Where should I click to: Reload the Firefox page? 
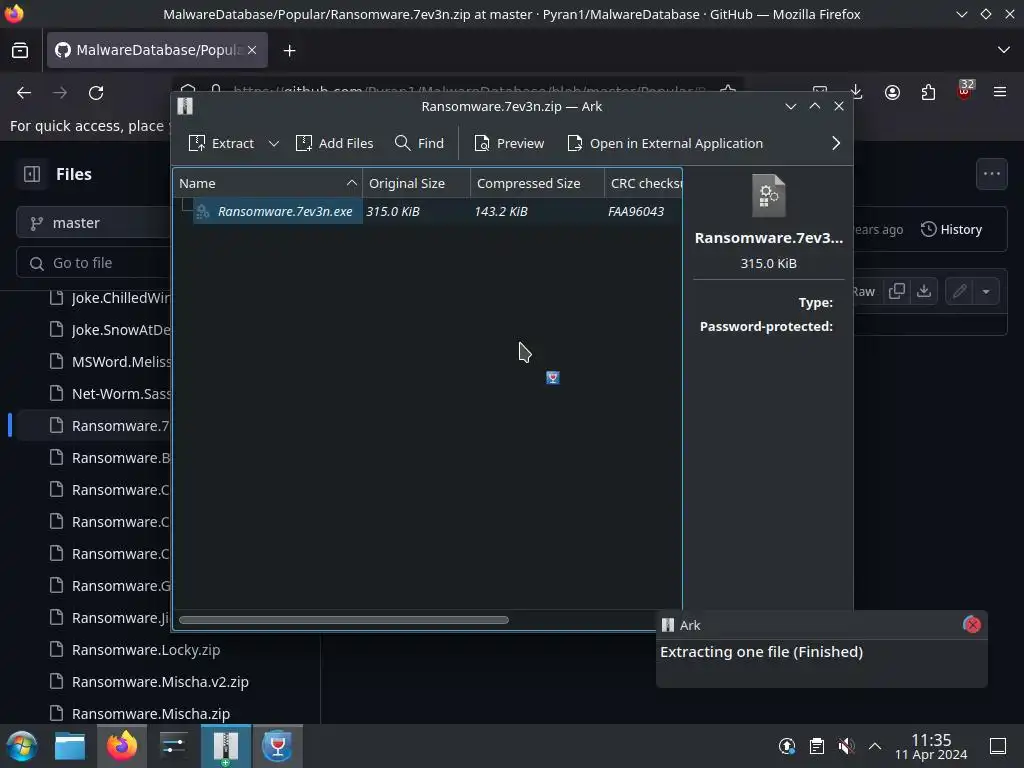(x=96, y=93)
